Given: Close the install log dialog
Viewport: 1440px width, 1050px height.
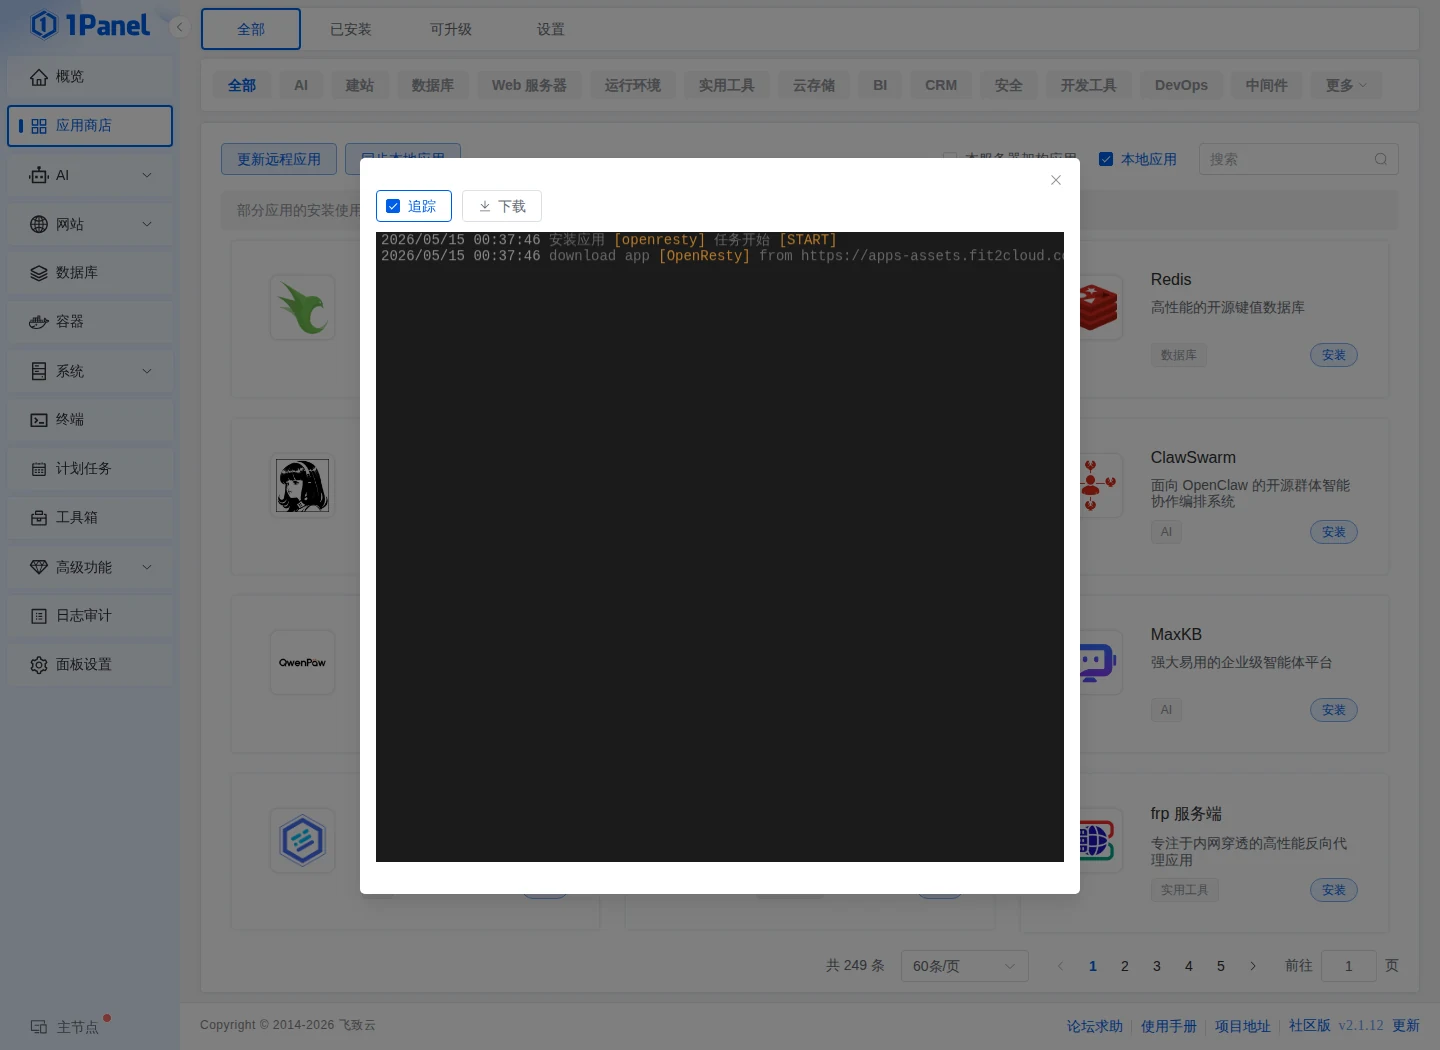Looking at the screenshot, I should 1056,180.
